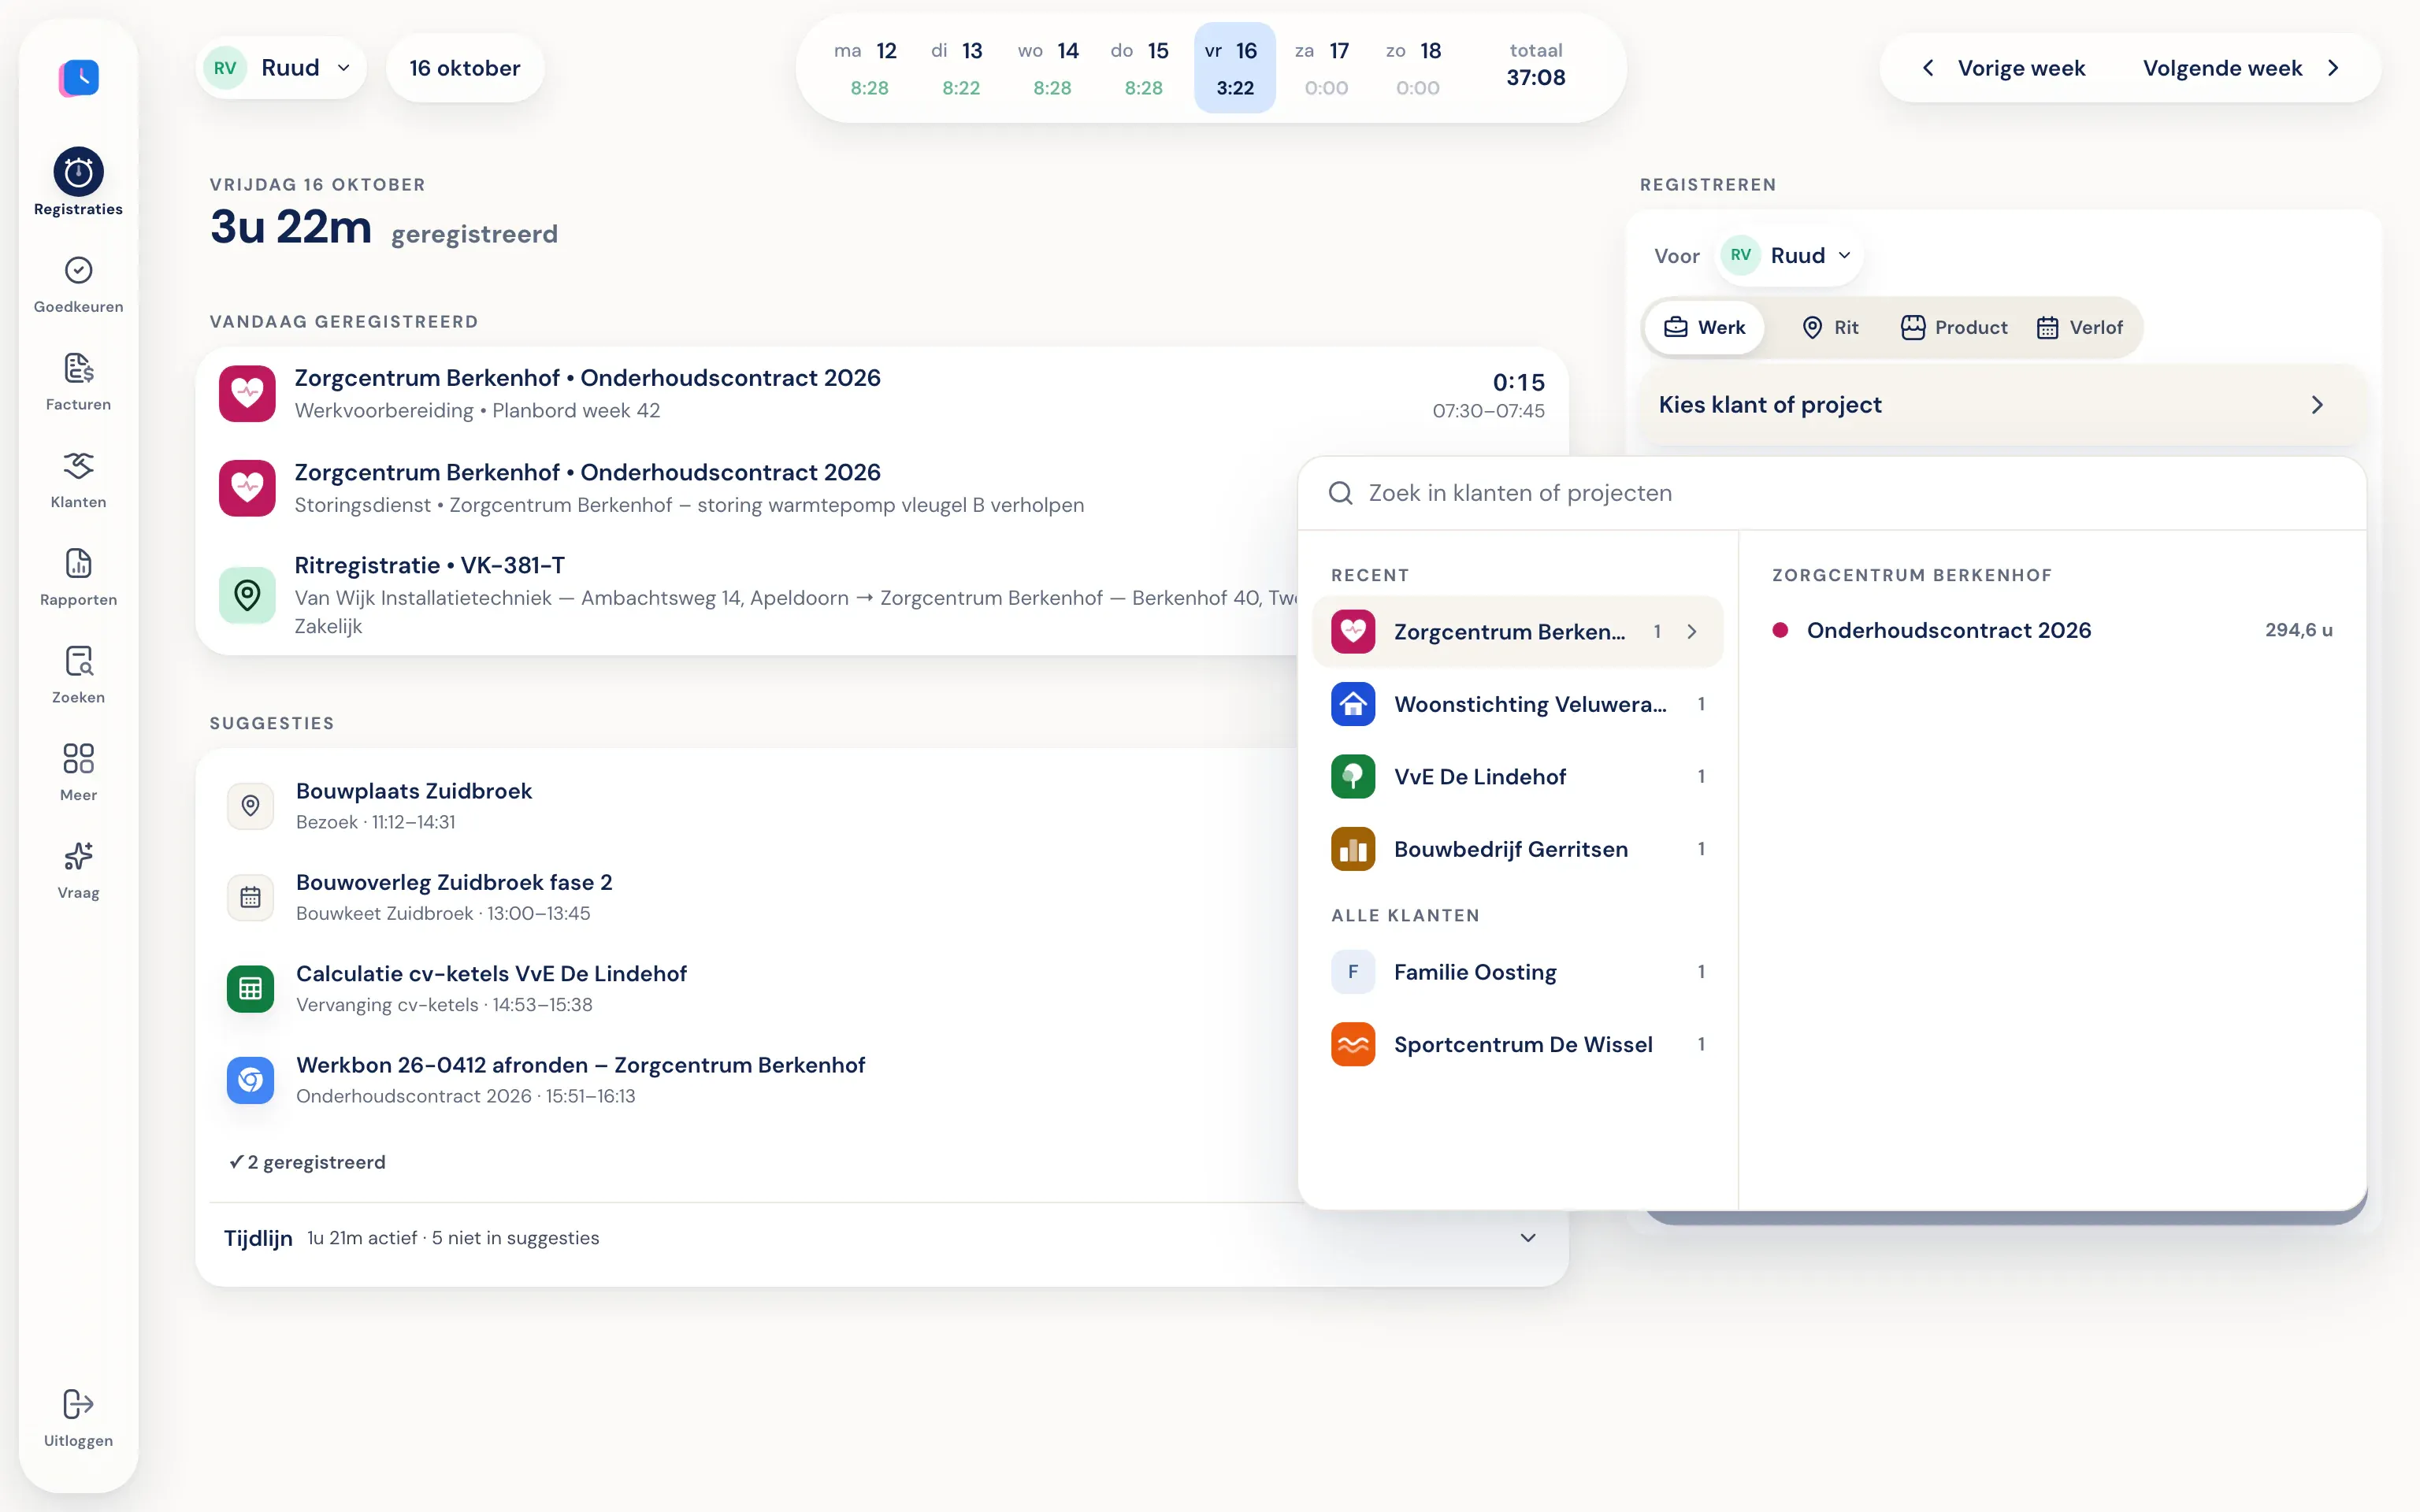Switch to the Verlof tab
Image resolution: width=2420 pixels, height=1512 pixels.
tap(2079, 328)
